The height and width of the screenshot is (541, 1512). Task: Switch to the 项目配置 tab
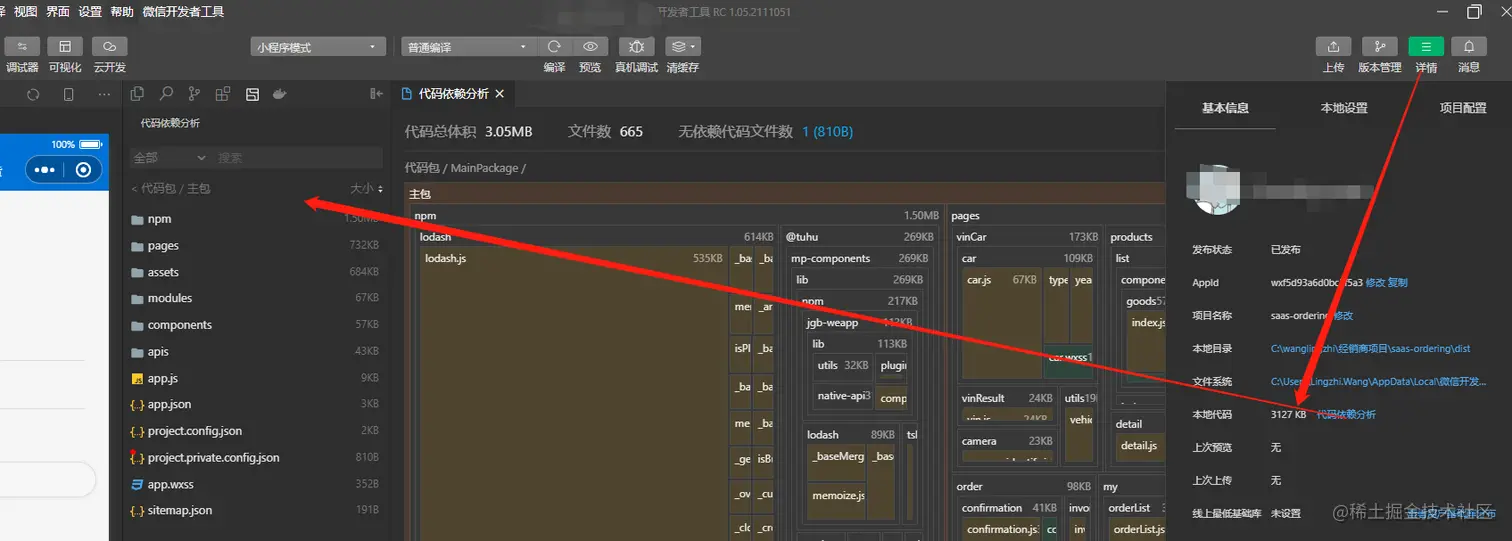[x=1463, y=107]
